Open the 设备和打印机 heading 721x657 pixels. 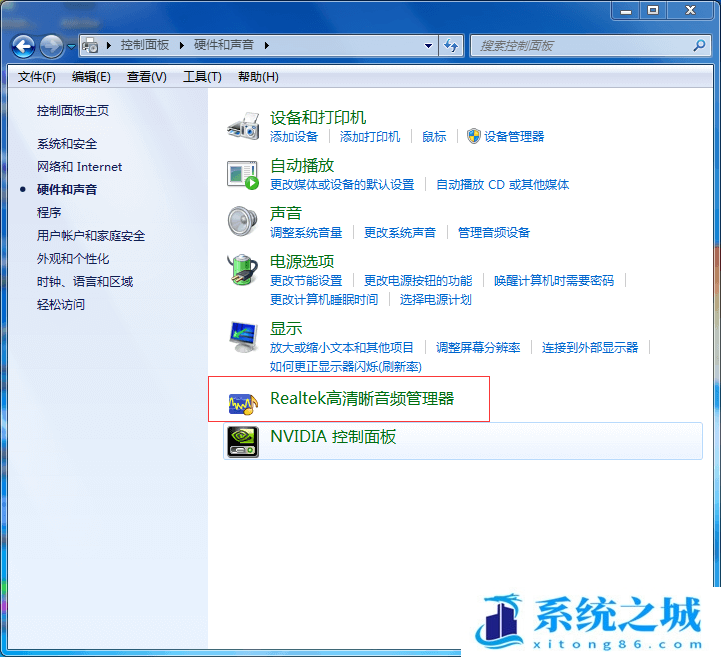[x=318, y=118]
